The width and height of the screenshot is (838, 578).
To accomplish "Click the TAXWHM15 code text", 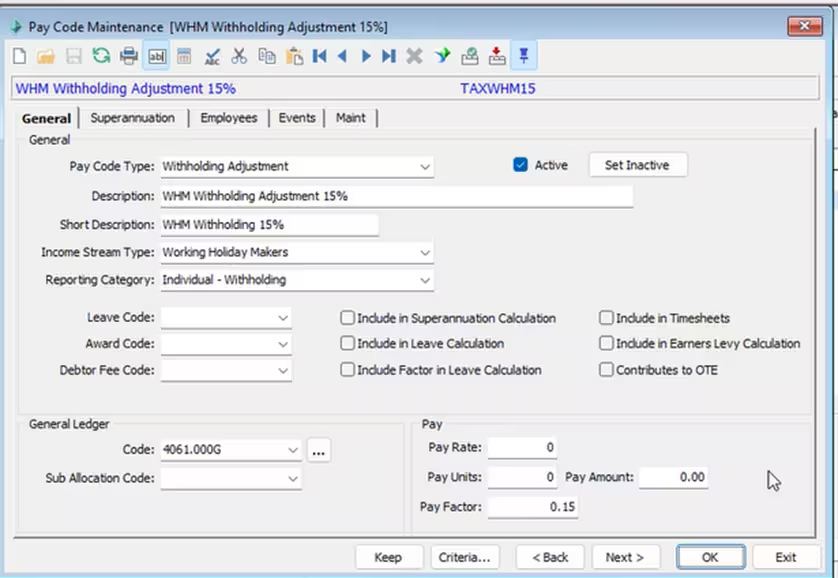I will click(498, 89).
